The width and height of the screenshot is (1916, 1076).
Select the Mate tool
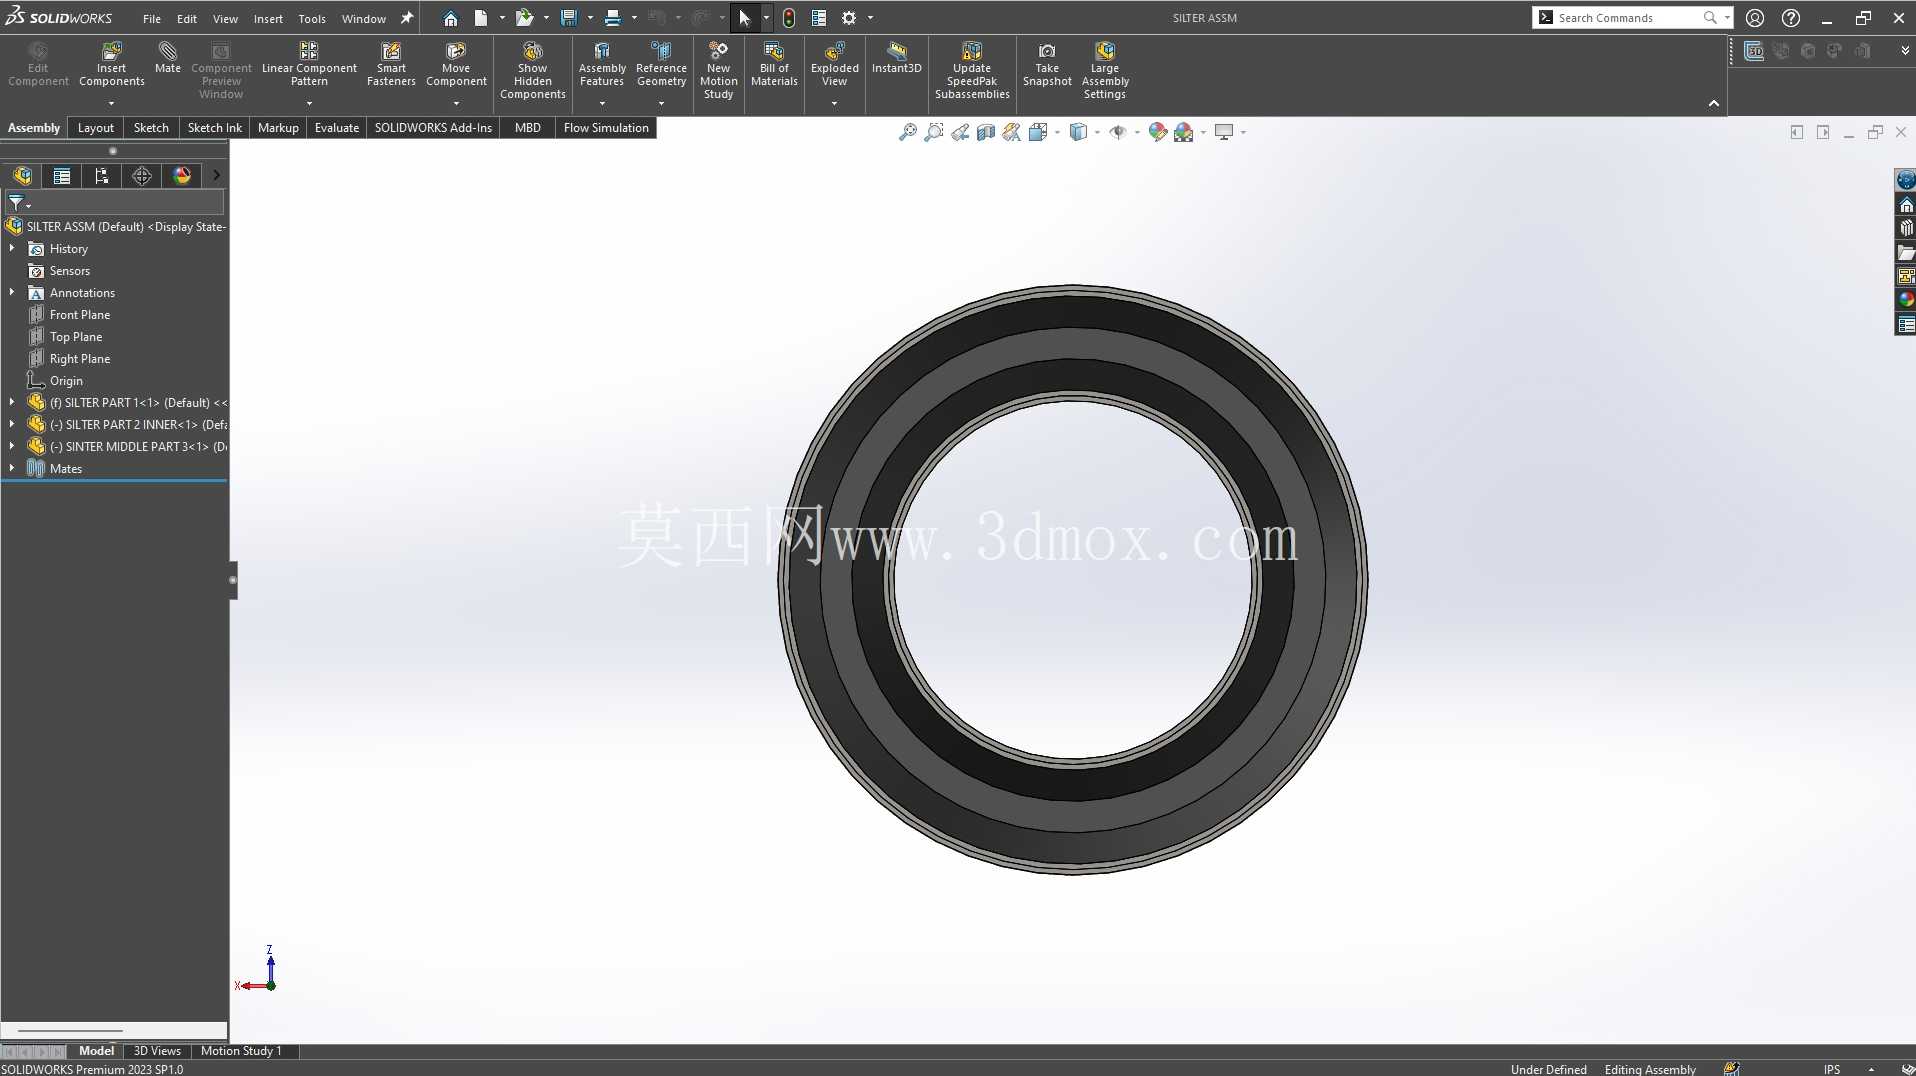[x=168, y=58]
